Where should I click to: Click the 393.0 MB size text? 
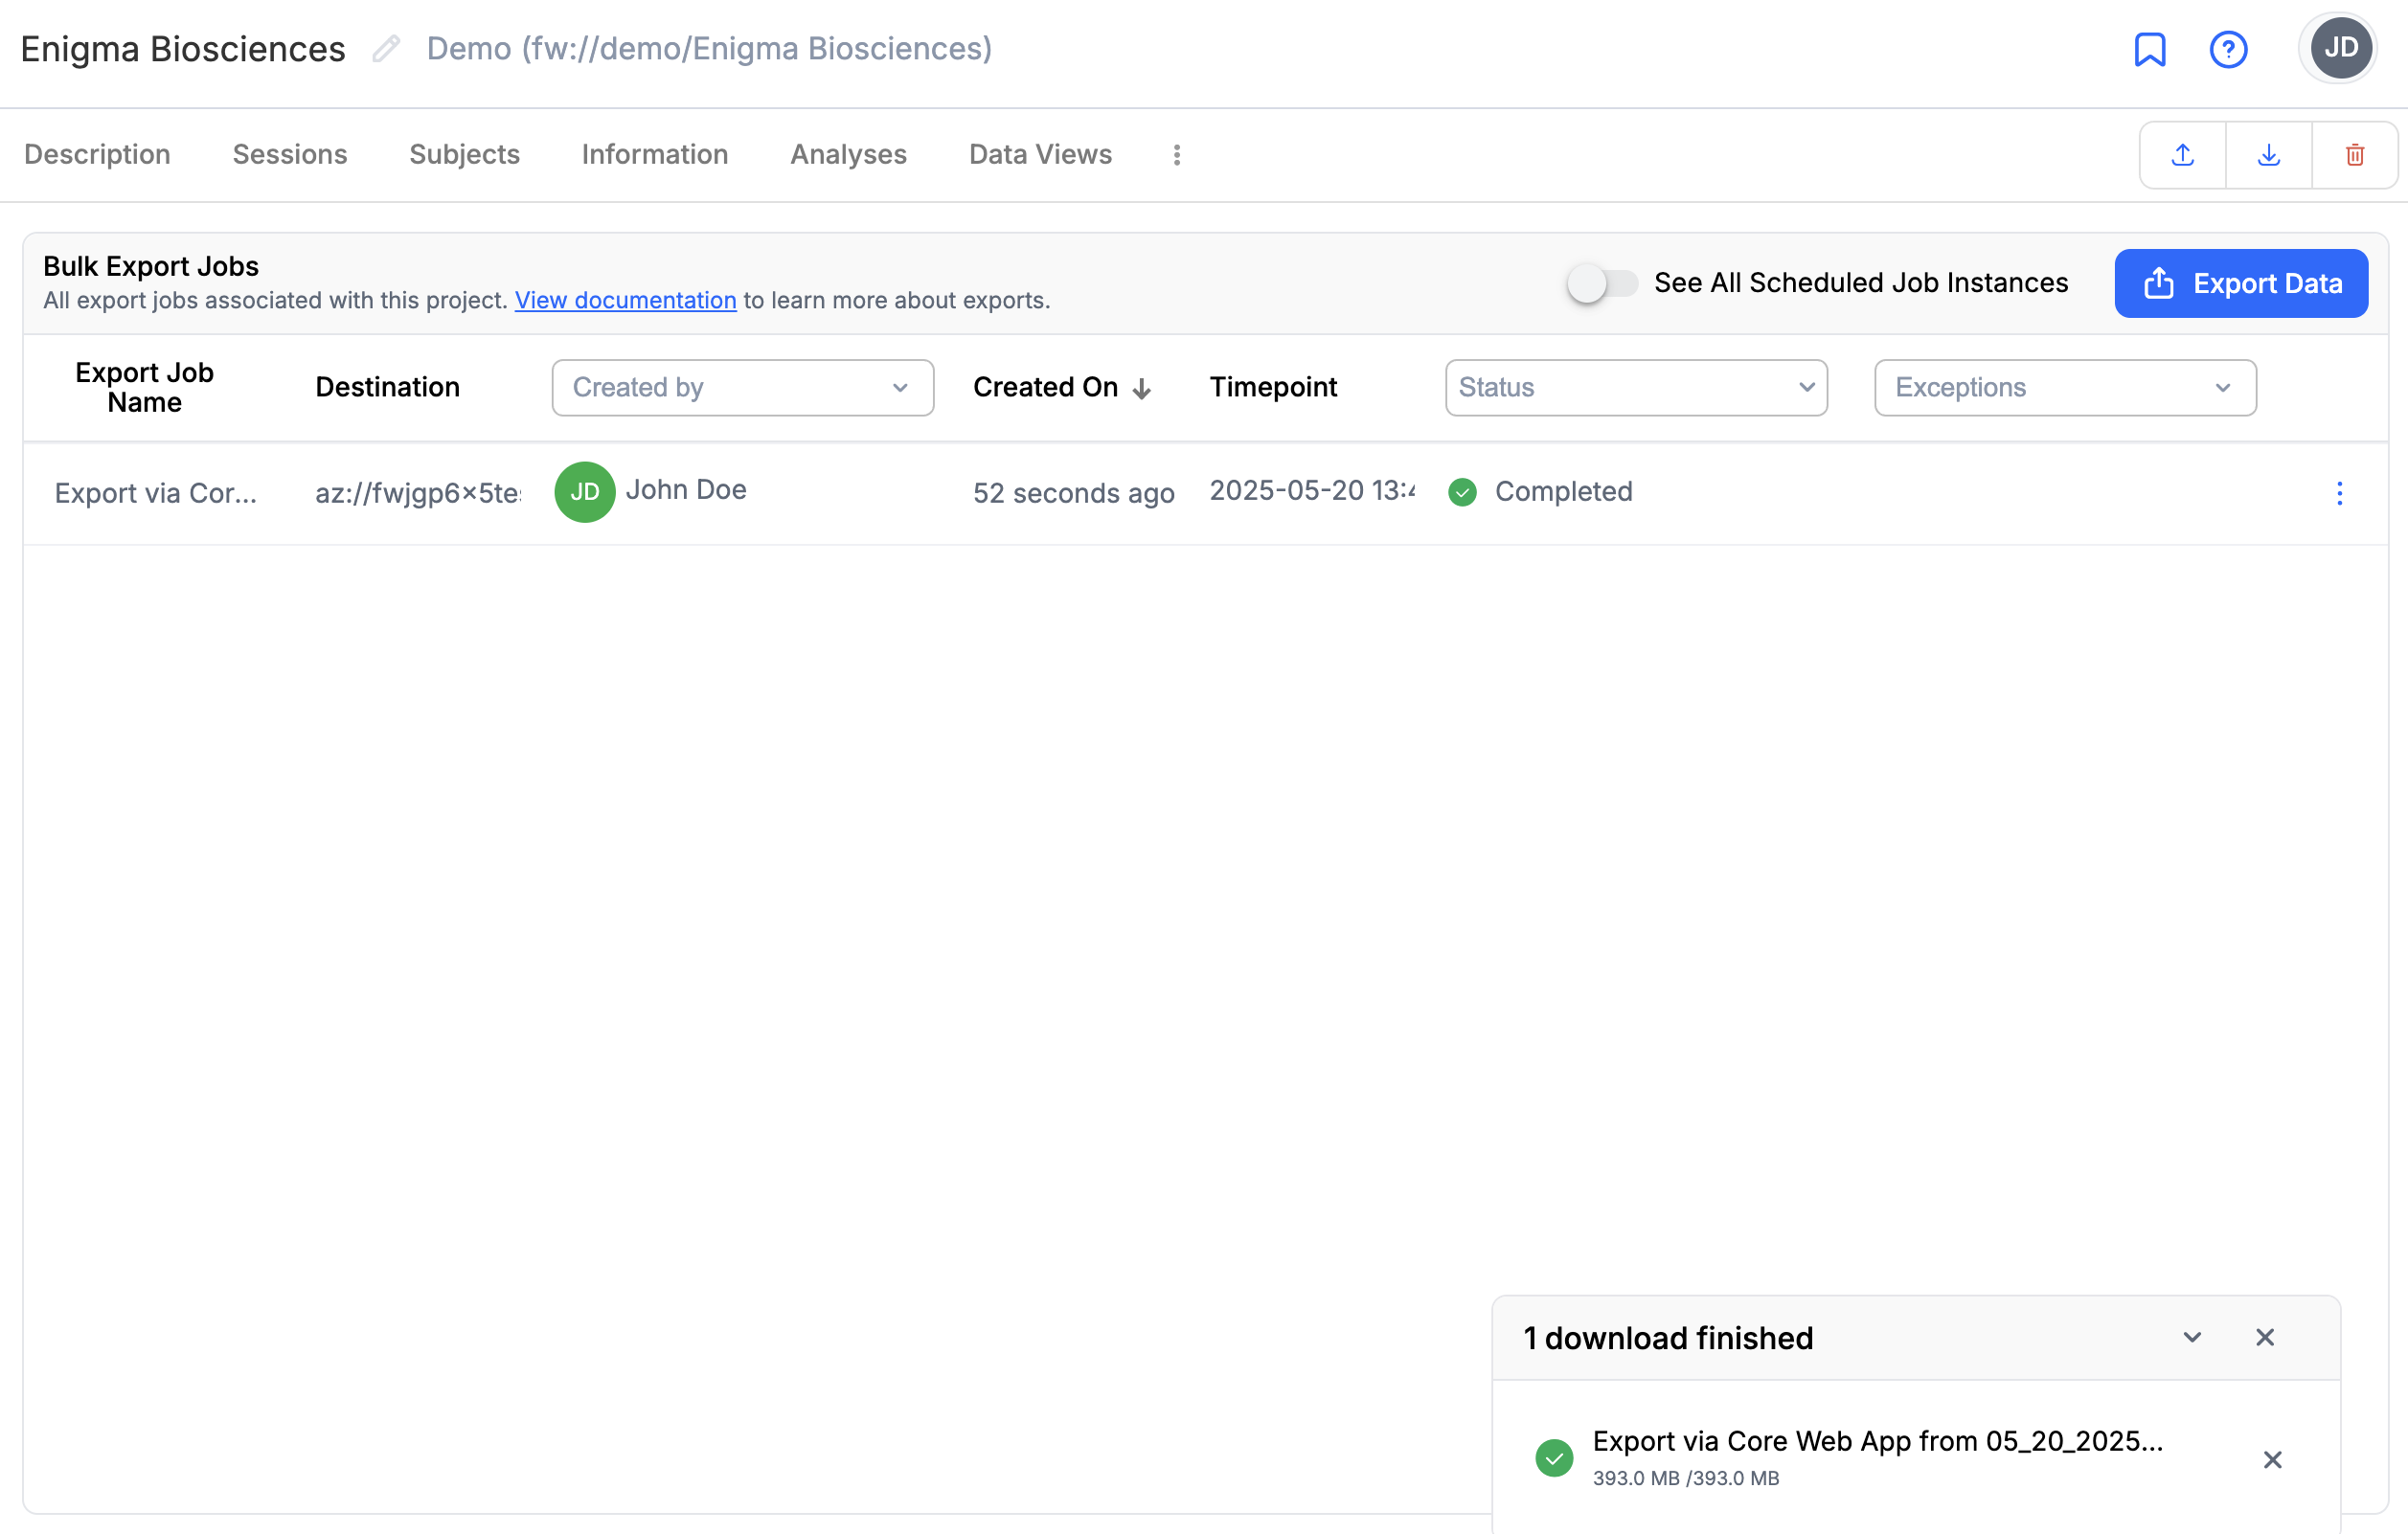click(1685, 1479)
